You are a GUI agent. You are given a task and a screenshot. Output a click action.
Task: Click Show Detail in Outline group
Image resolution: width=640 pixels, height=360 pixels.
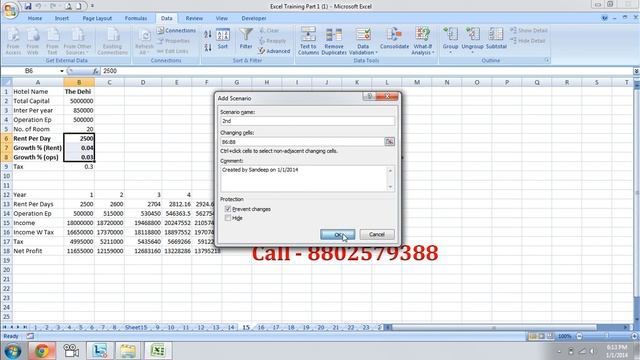coord(529,31)
